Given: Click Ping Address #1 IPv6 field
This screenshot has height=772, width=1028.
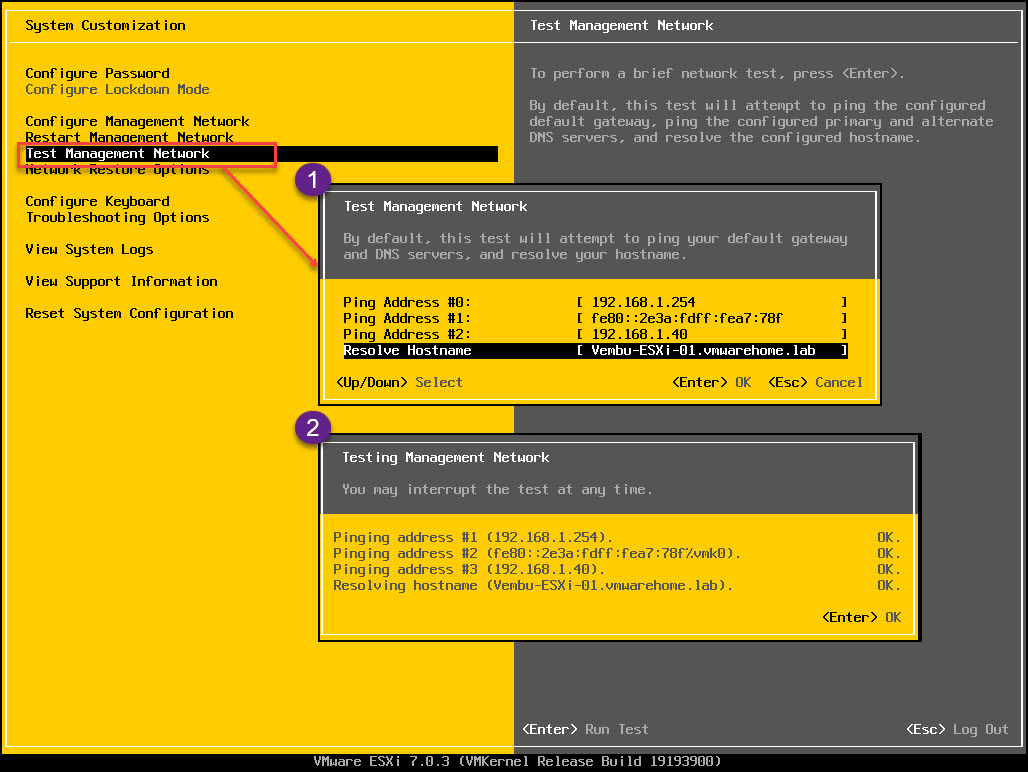Looking at the screenshot, I should pyautogui.click(x=712, y=318).
